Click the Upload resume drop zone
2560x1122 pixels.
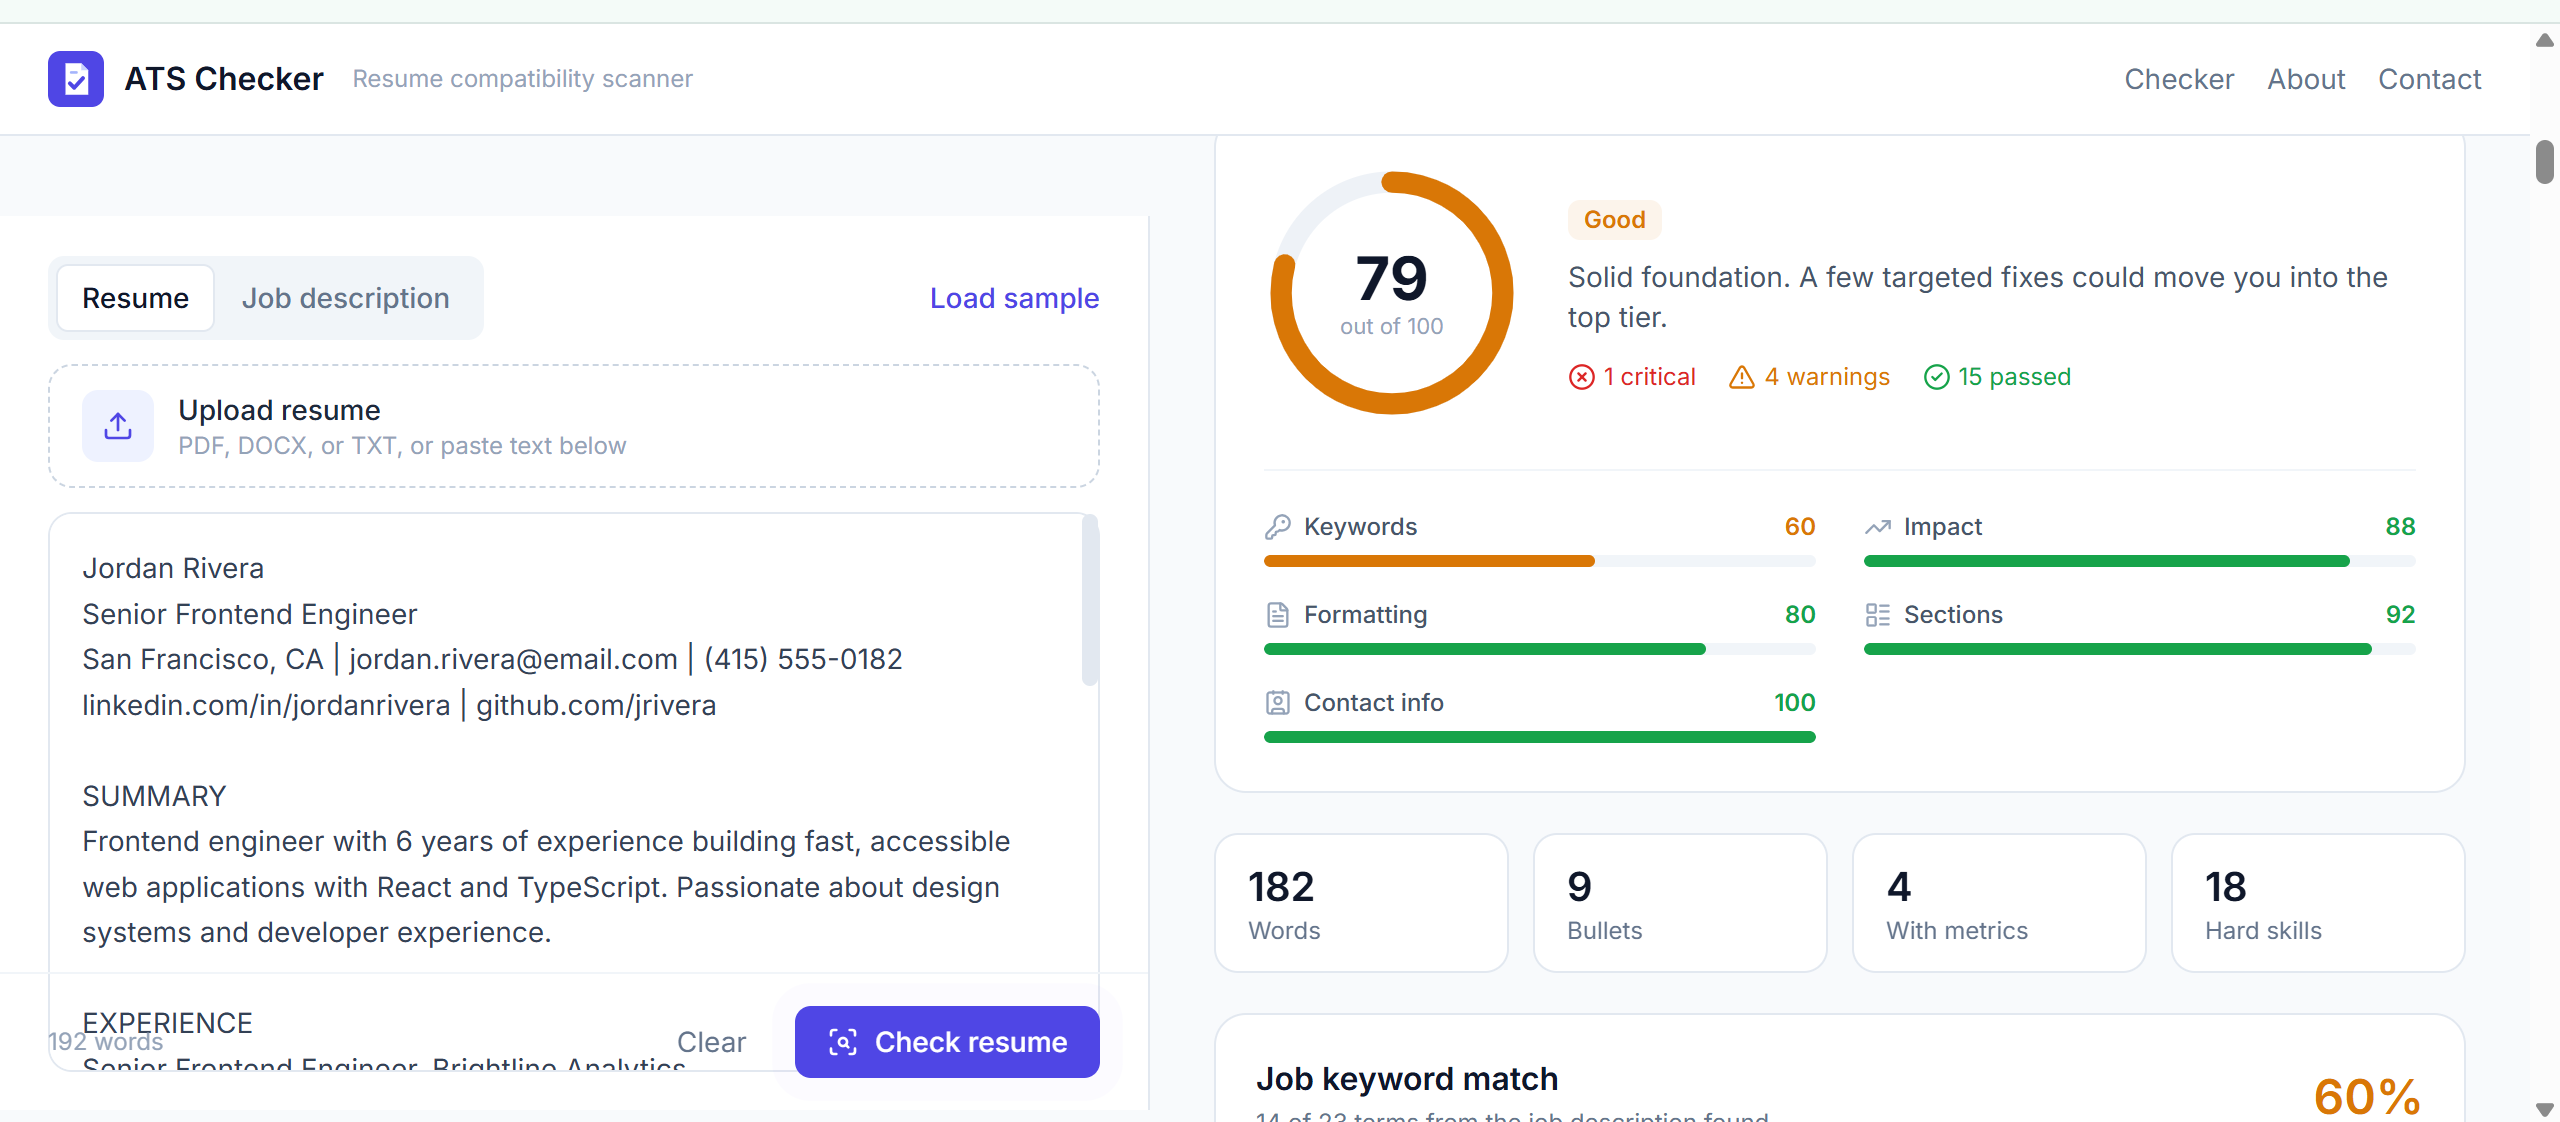574,426
